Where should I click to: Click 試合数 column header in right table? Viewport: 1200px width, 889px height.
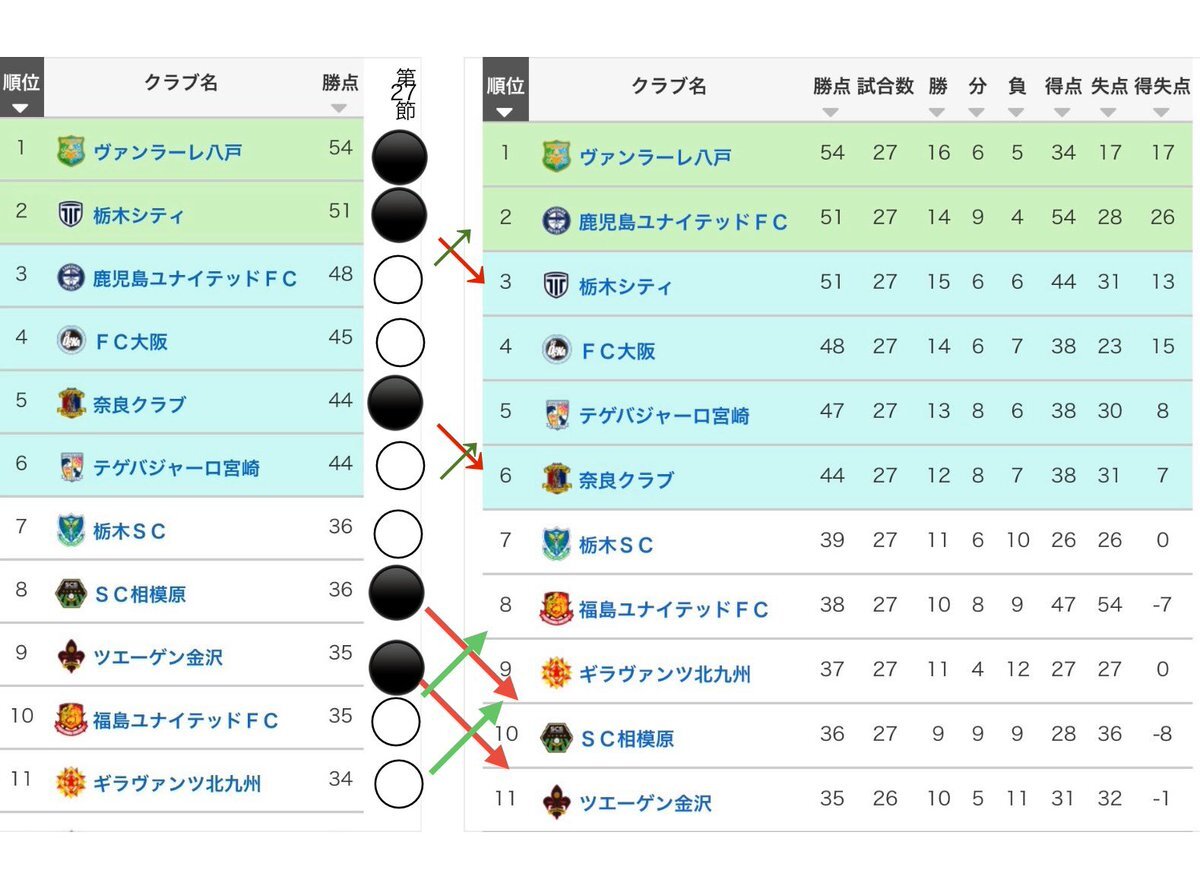[x=885, y=86]
